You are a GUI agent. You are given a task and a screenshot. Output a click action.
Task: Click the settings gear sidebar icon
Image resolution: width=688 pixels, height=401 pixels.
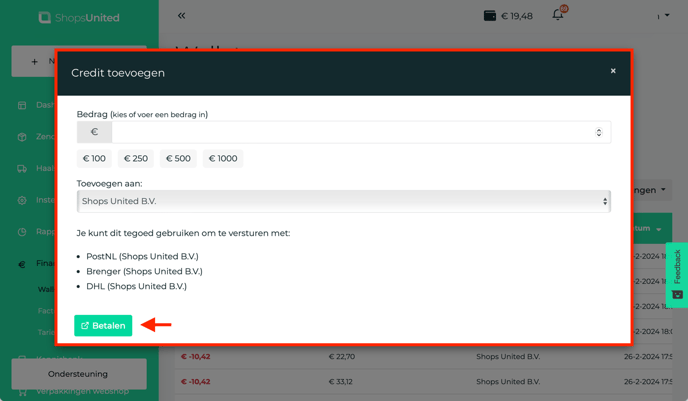coord(22,200)
